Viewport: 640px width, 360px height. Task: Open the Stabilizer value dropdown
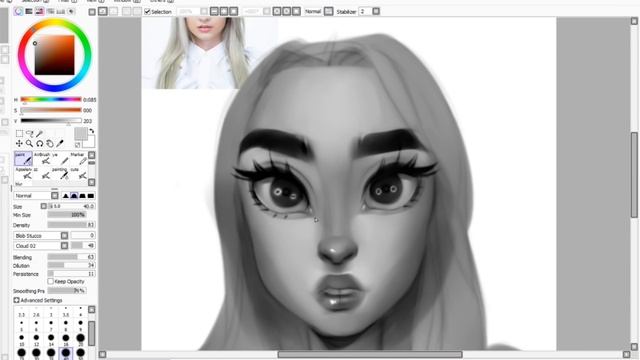click(x=376, y=11)
